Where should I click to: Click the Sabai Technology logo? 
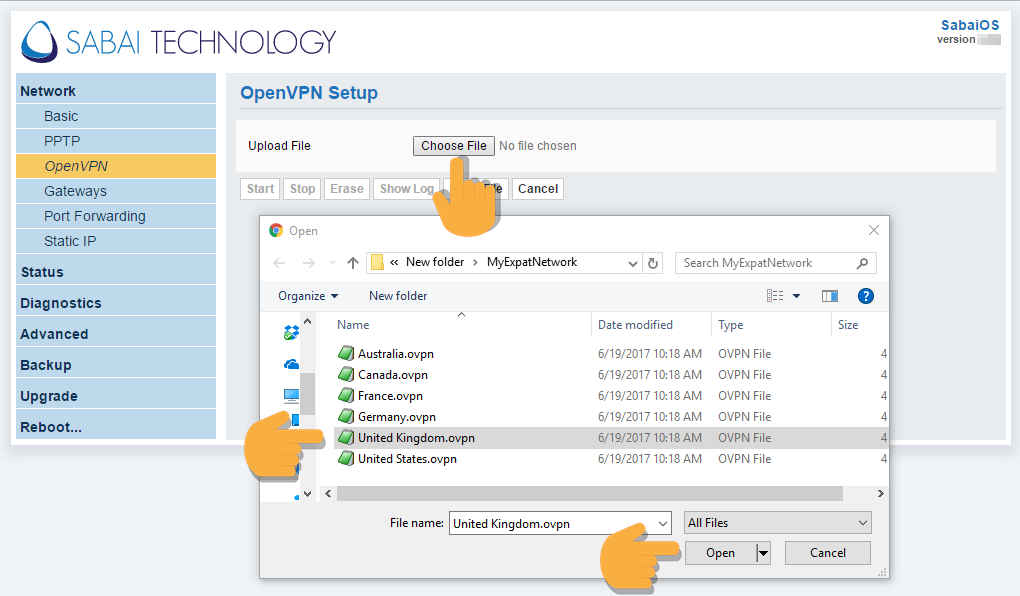(178, 42)
